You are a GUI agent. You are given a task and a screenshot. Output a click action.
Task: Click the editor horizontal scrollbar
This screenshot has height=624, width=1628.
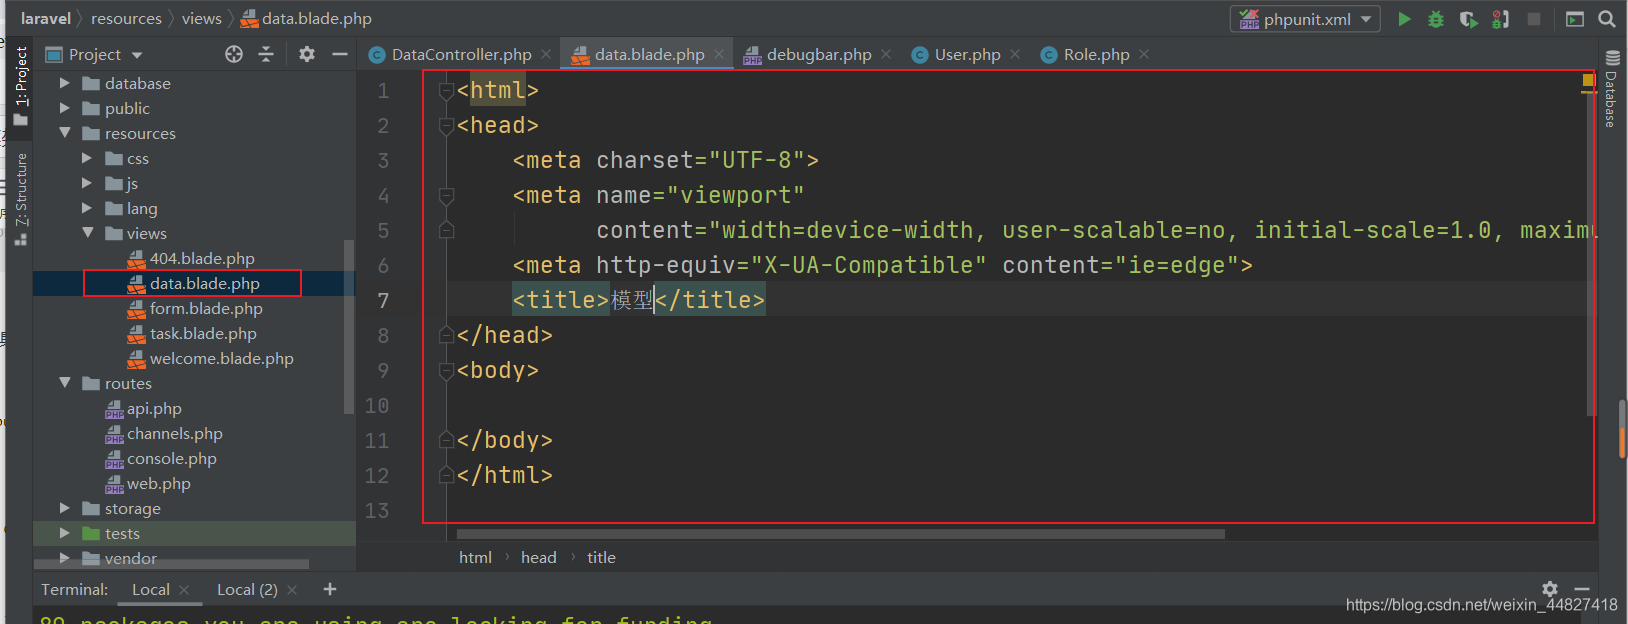841,534
